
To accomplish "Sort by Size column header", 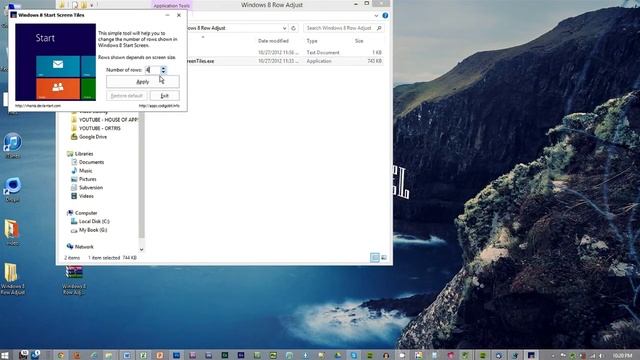I will 359,41.
